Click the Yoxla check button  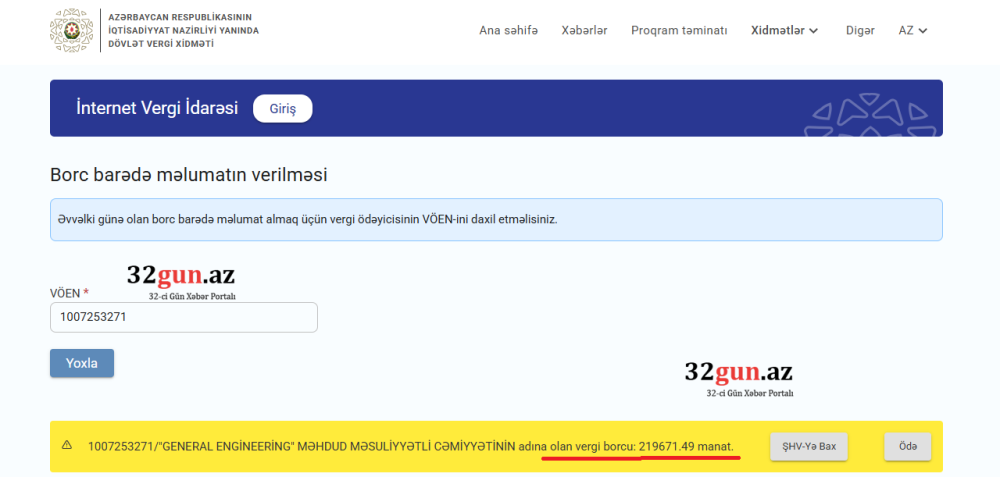click(x=82, y=363)
